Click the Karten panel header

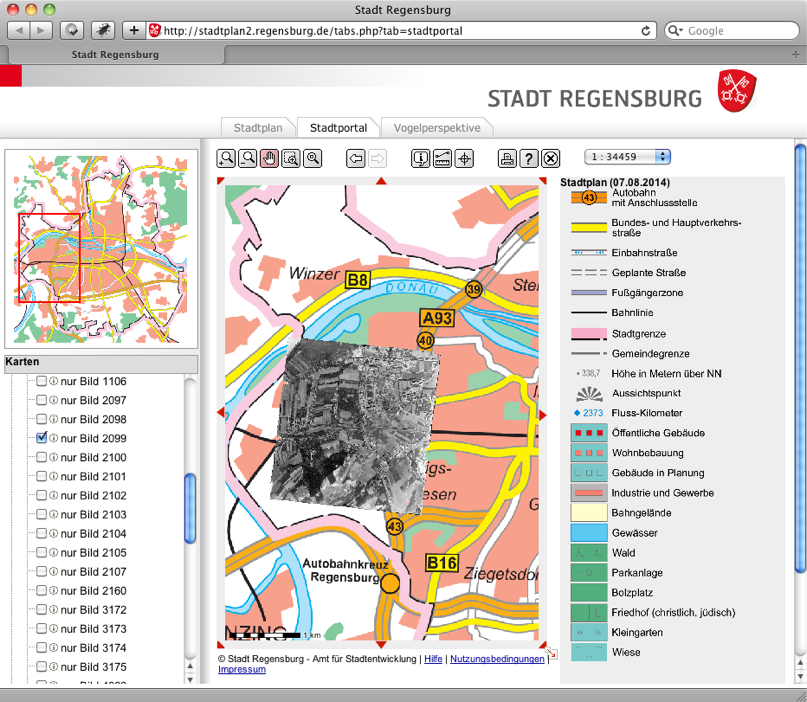101,362
